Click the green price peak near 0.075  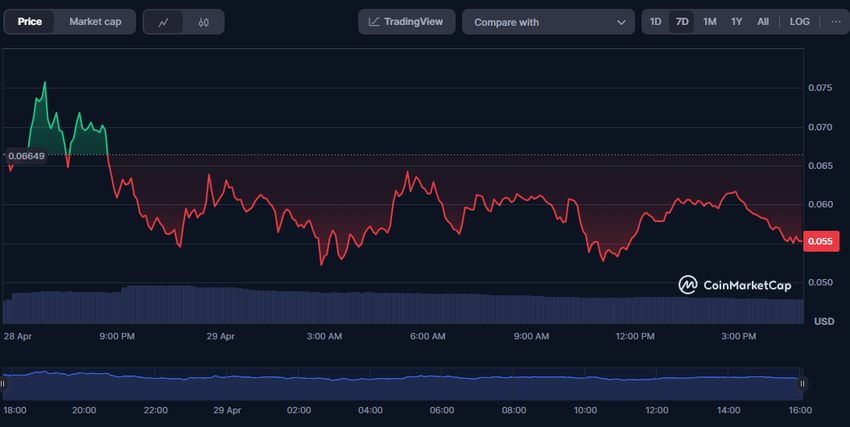click(44, 84)
